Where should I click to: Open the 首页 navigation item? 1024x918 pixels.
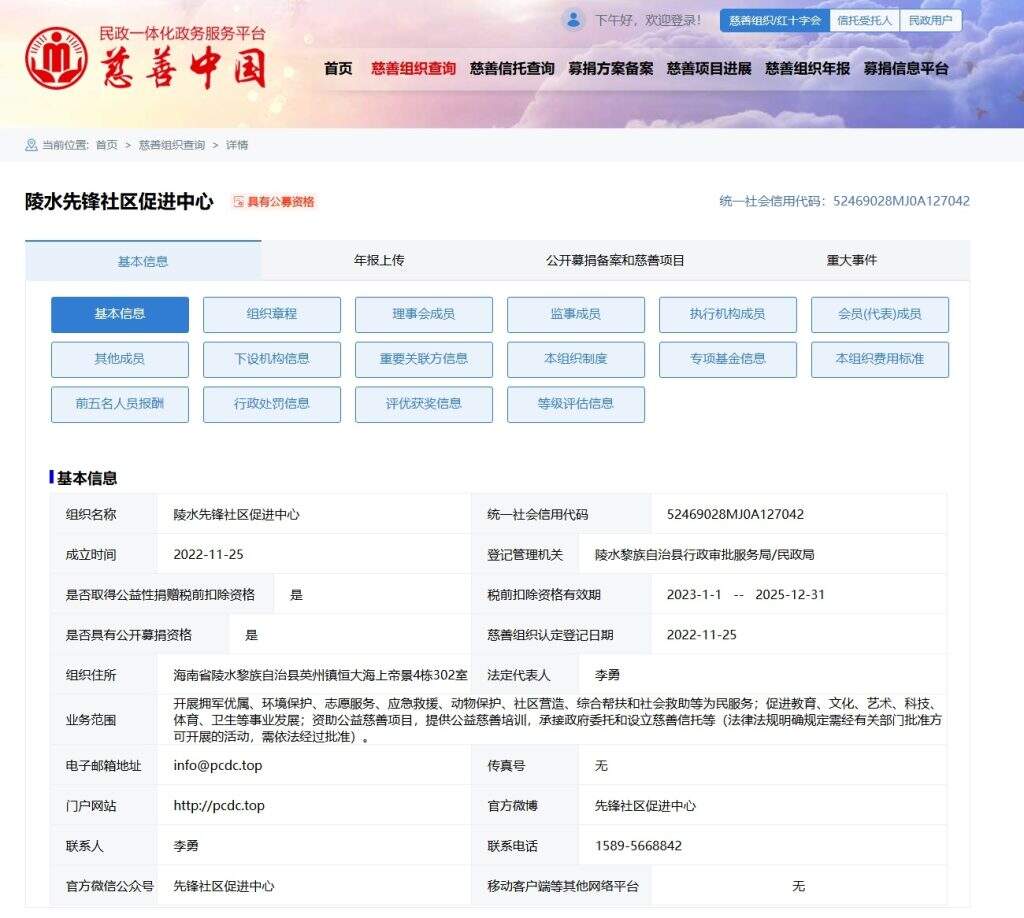pyautogui.click(x=338, y=68)
